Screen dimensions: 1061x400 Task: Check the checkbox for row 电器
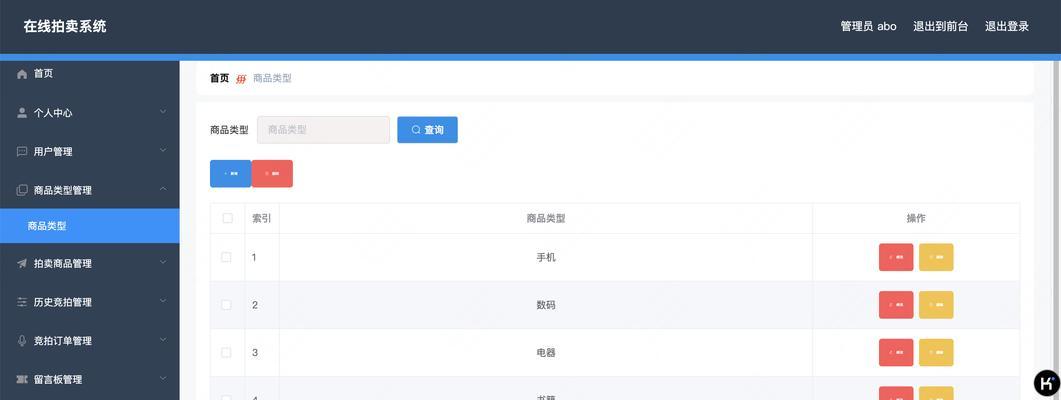pyautogui.click(x=226, y=353)
